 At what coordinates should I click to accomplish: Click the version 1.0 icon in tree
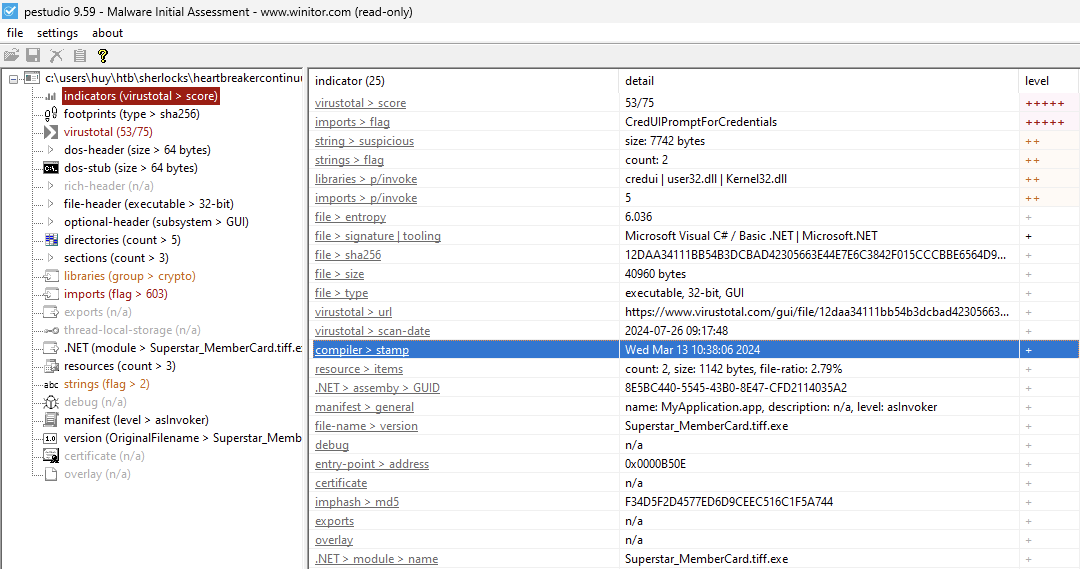tap(51, 438)
